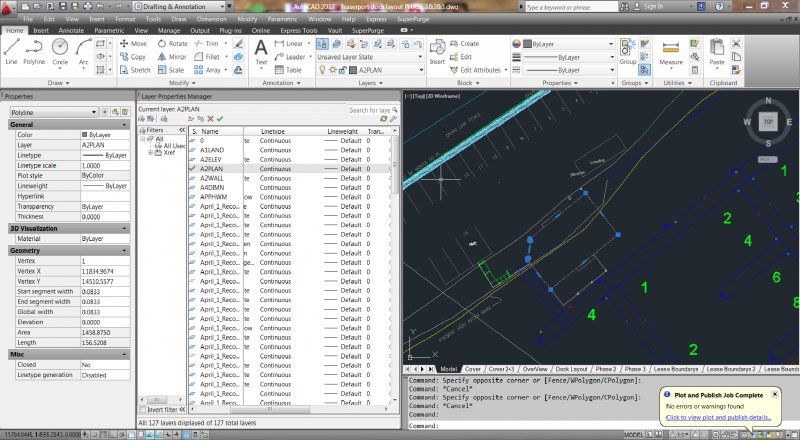Select the Line draw tool
The image size is (800, 440).
pos(11,52)
